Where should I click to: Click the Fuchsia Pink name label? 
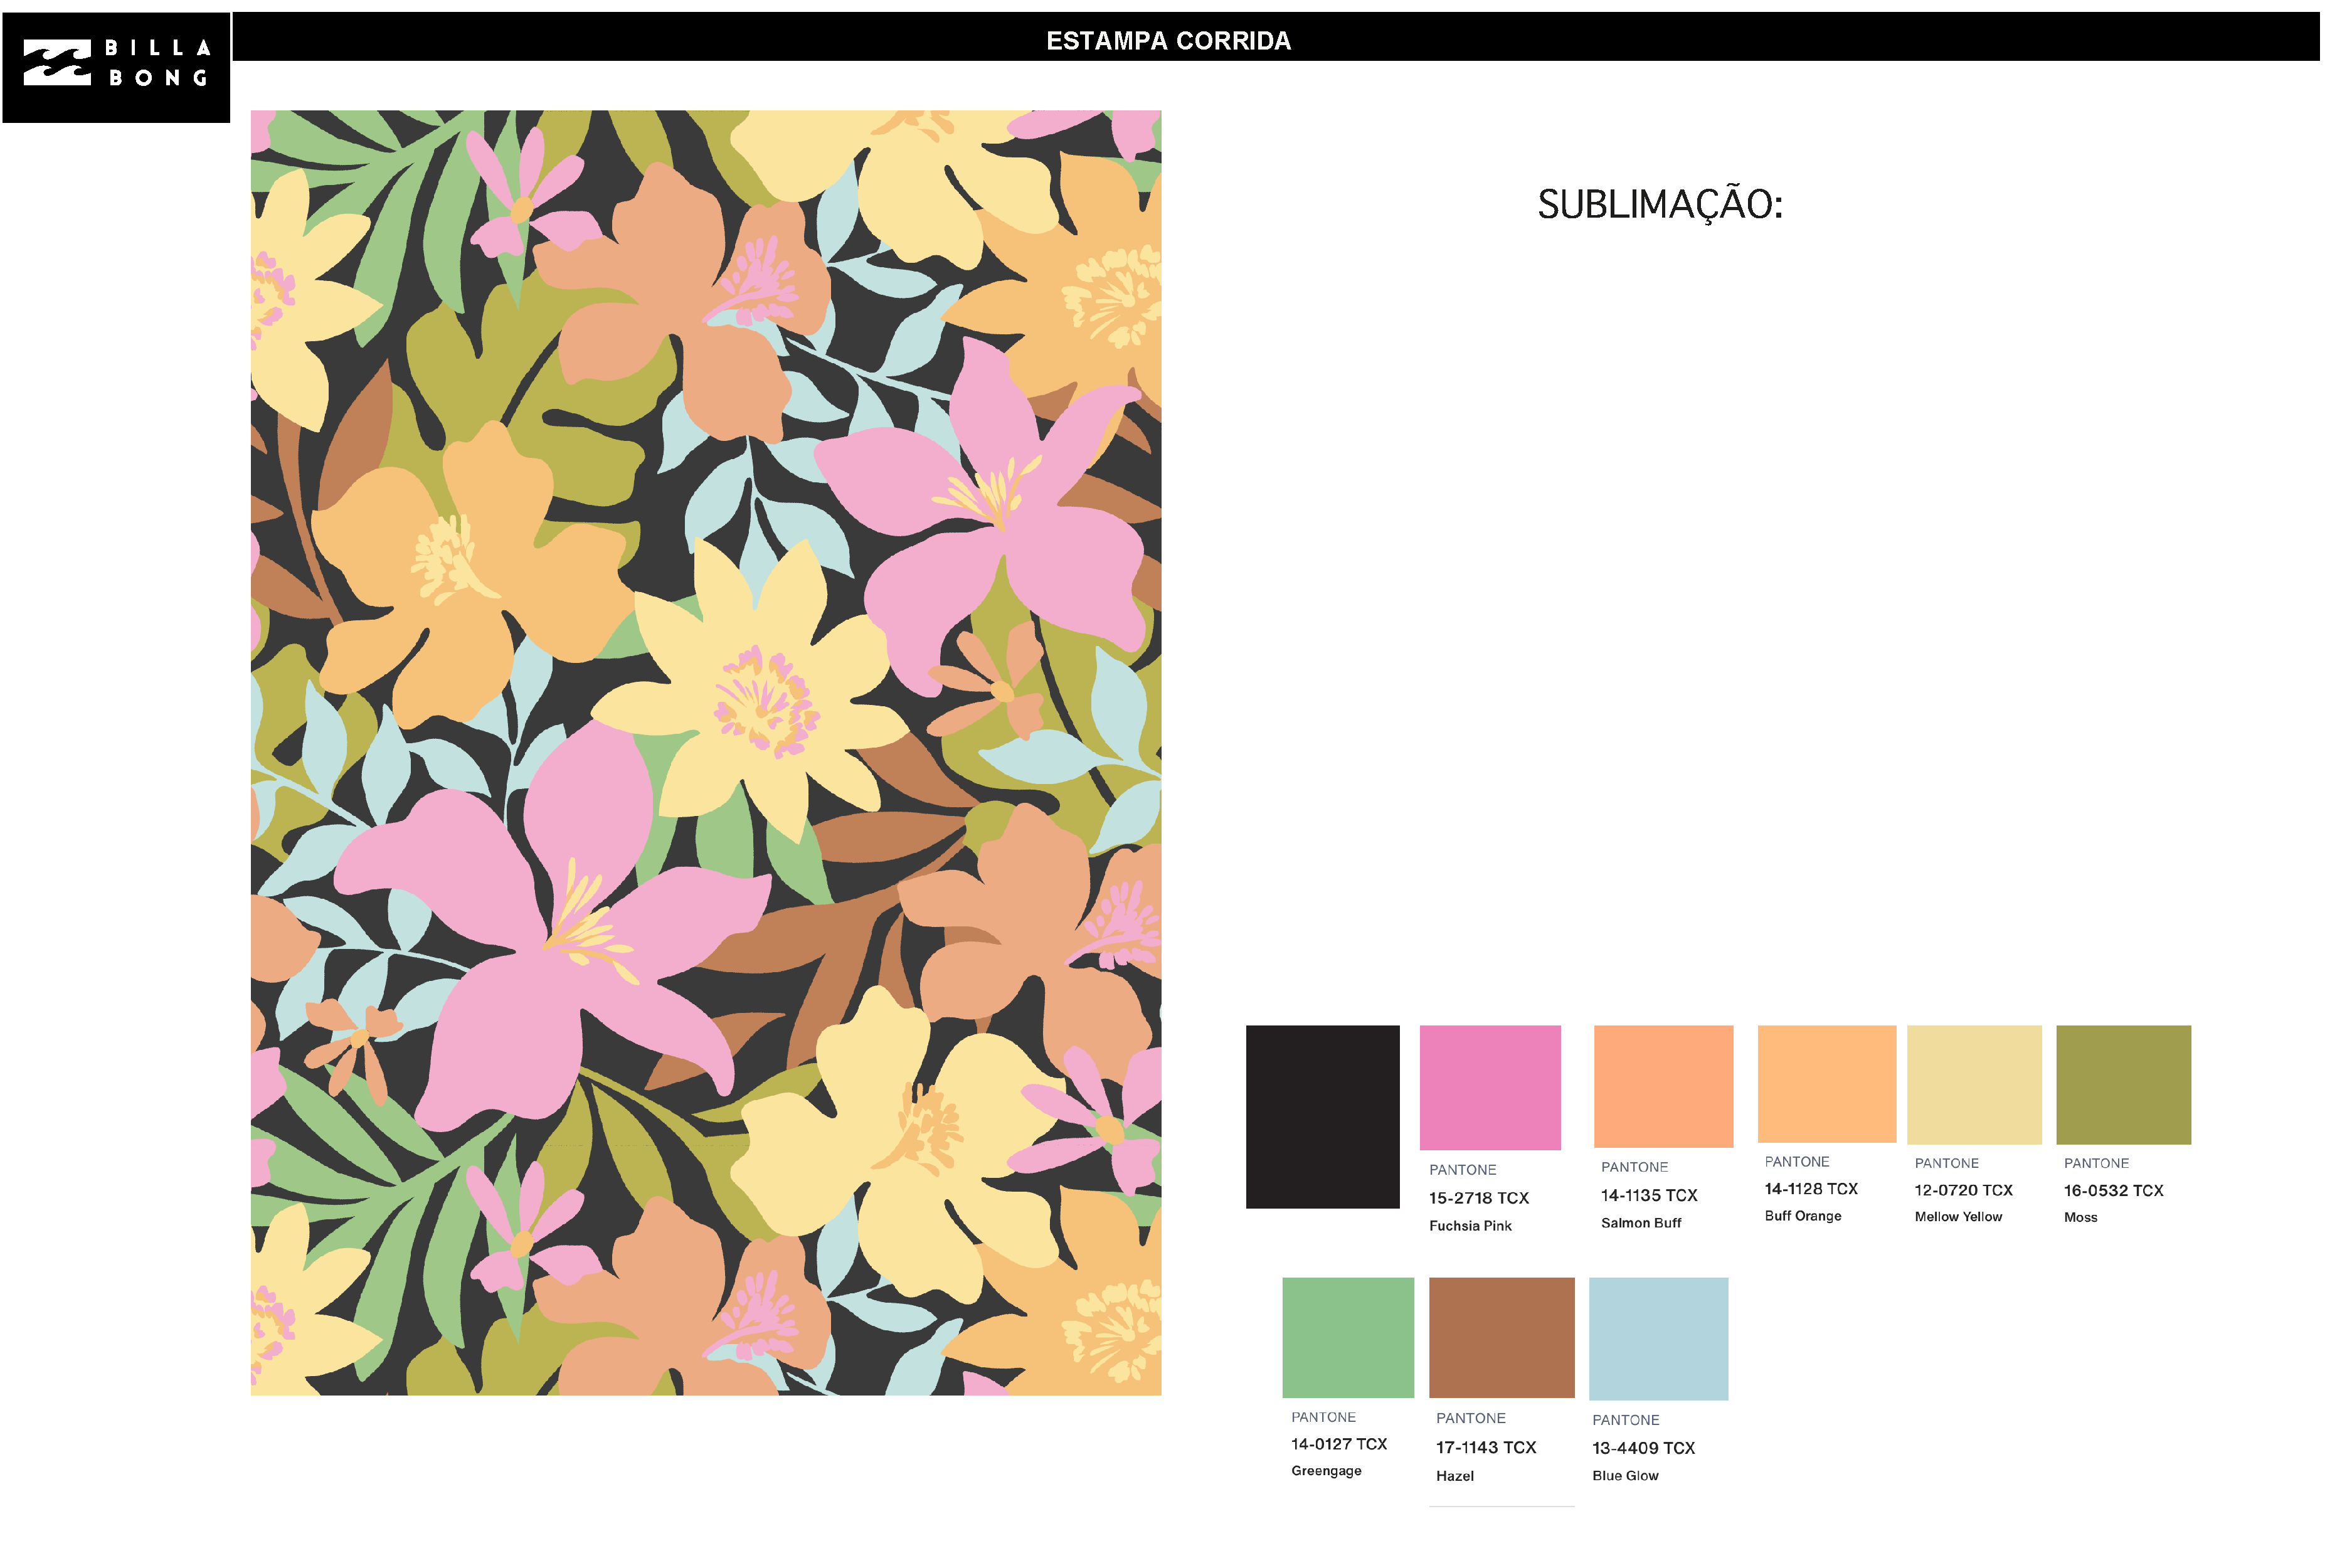(1470, 1226)
